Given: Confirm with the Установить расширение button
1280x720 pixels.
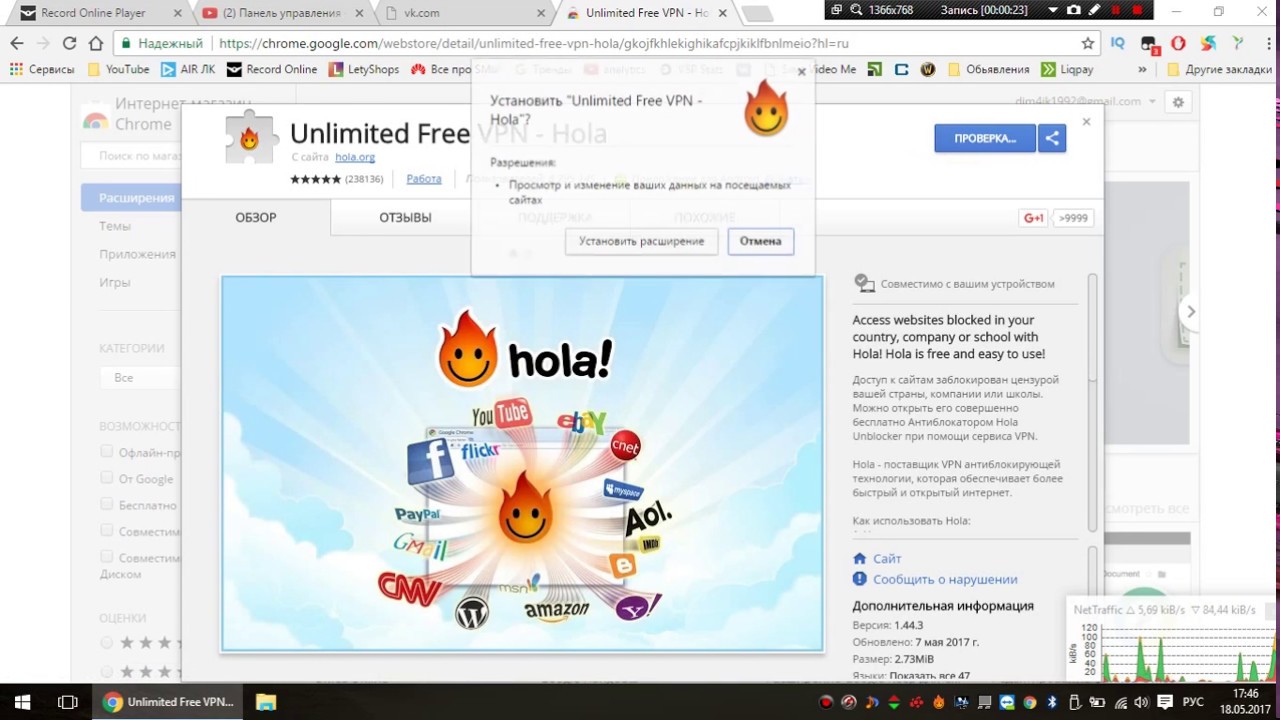Looking at the screenshot, I should (641, 241).
